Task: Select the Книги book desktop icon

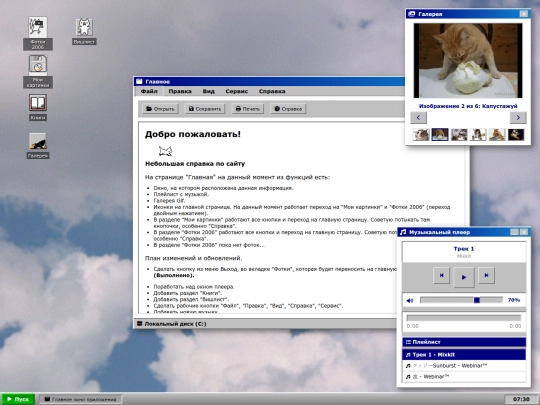Action: (38, 107)
